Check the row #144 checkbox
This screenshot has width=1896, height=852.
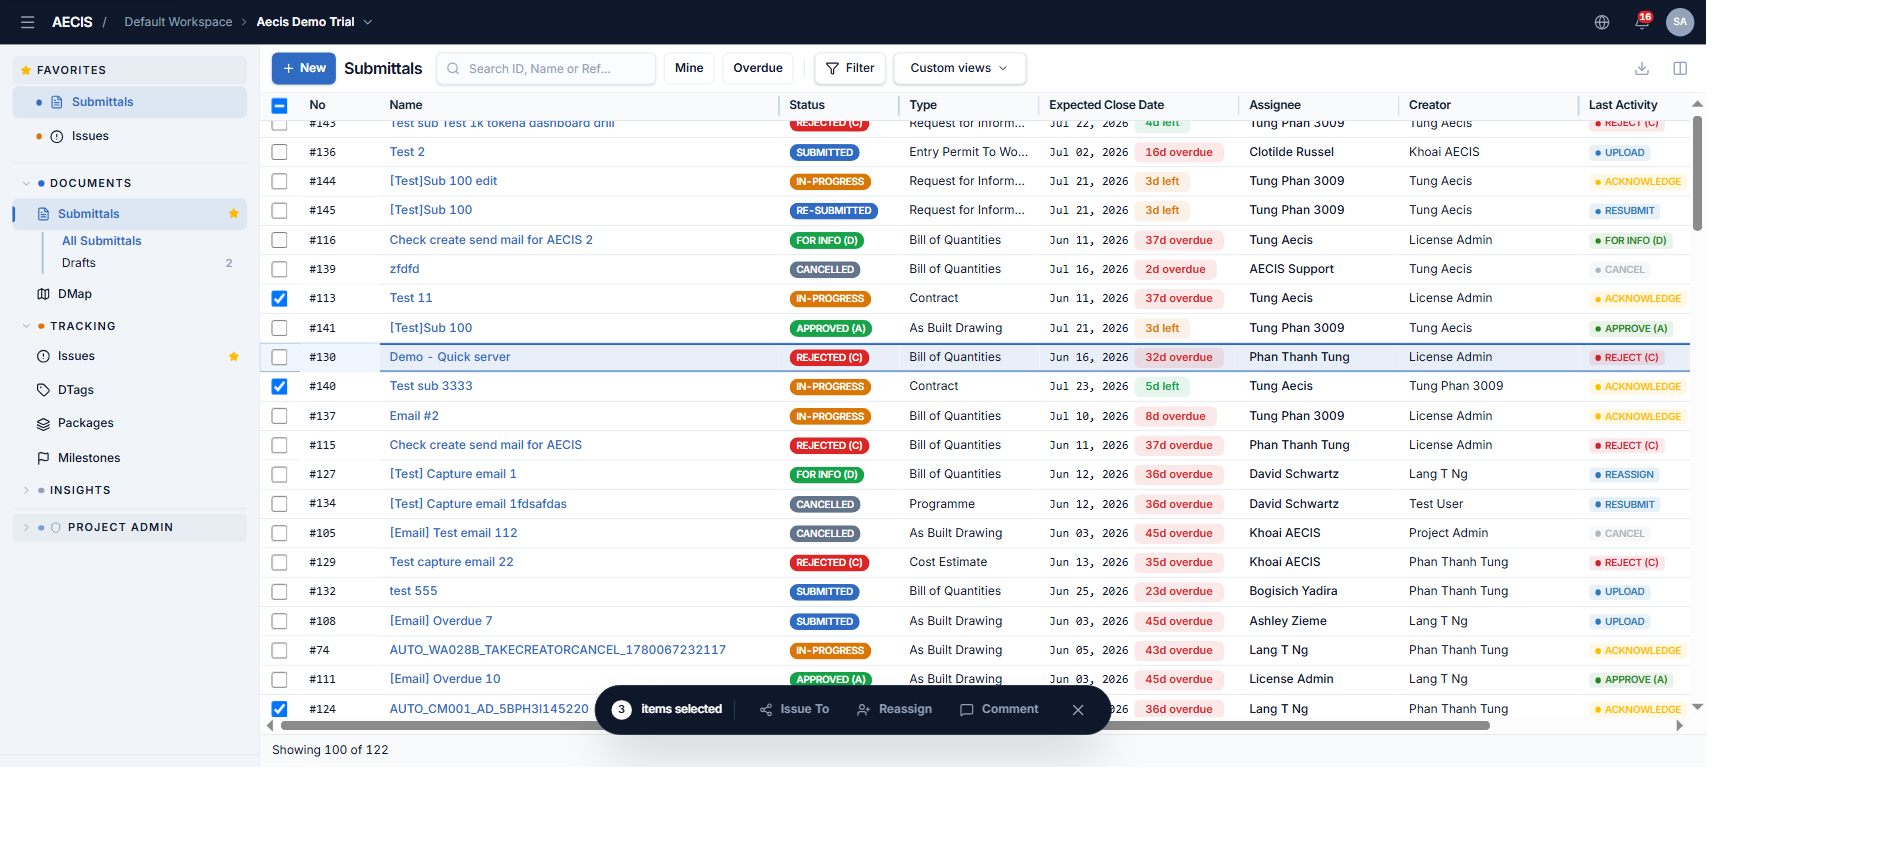[x=280, y=181]
